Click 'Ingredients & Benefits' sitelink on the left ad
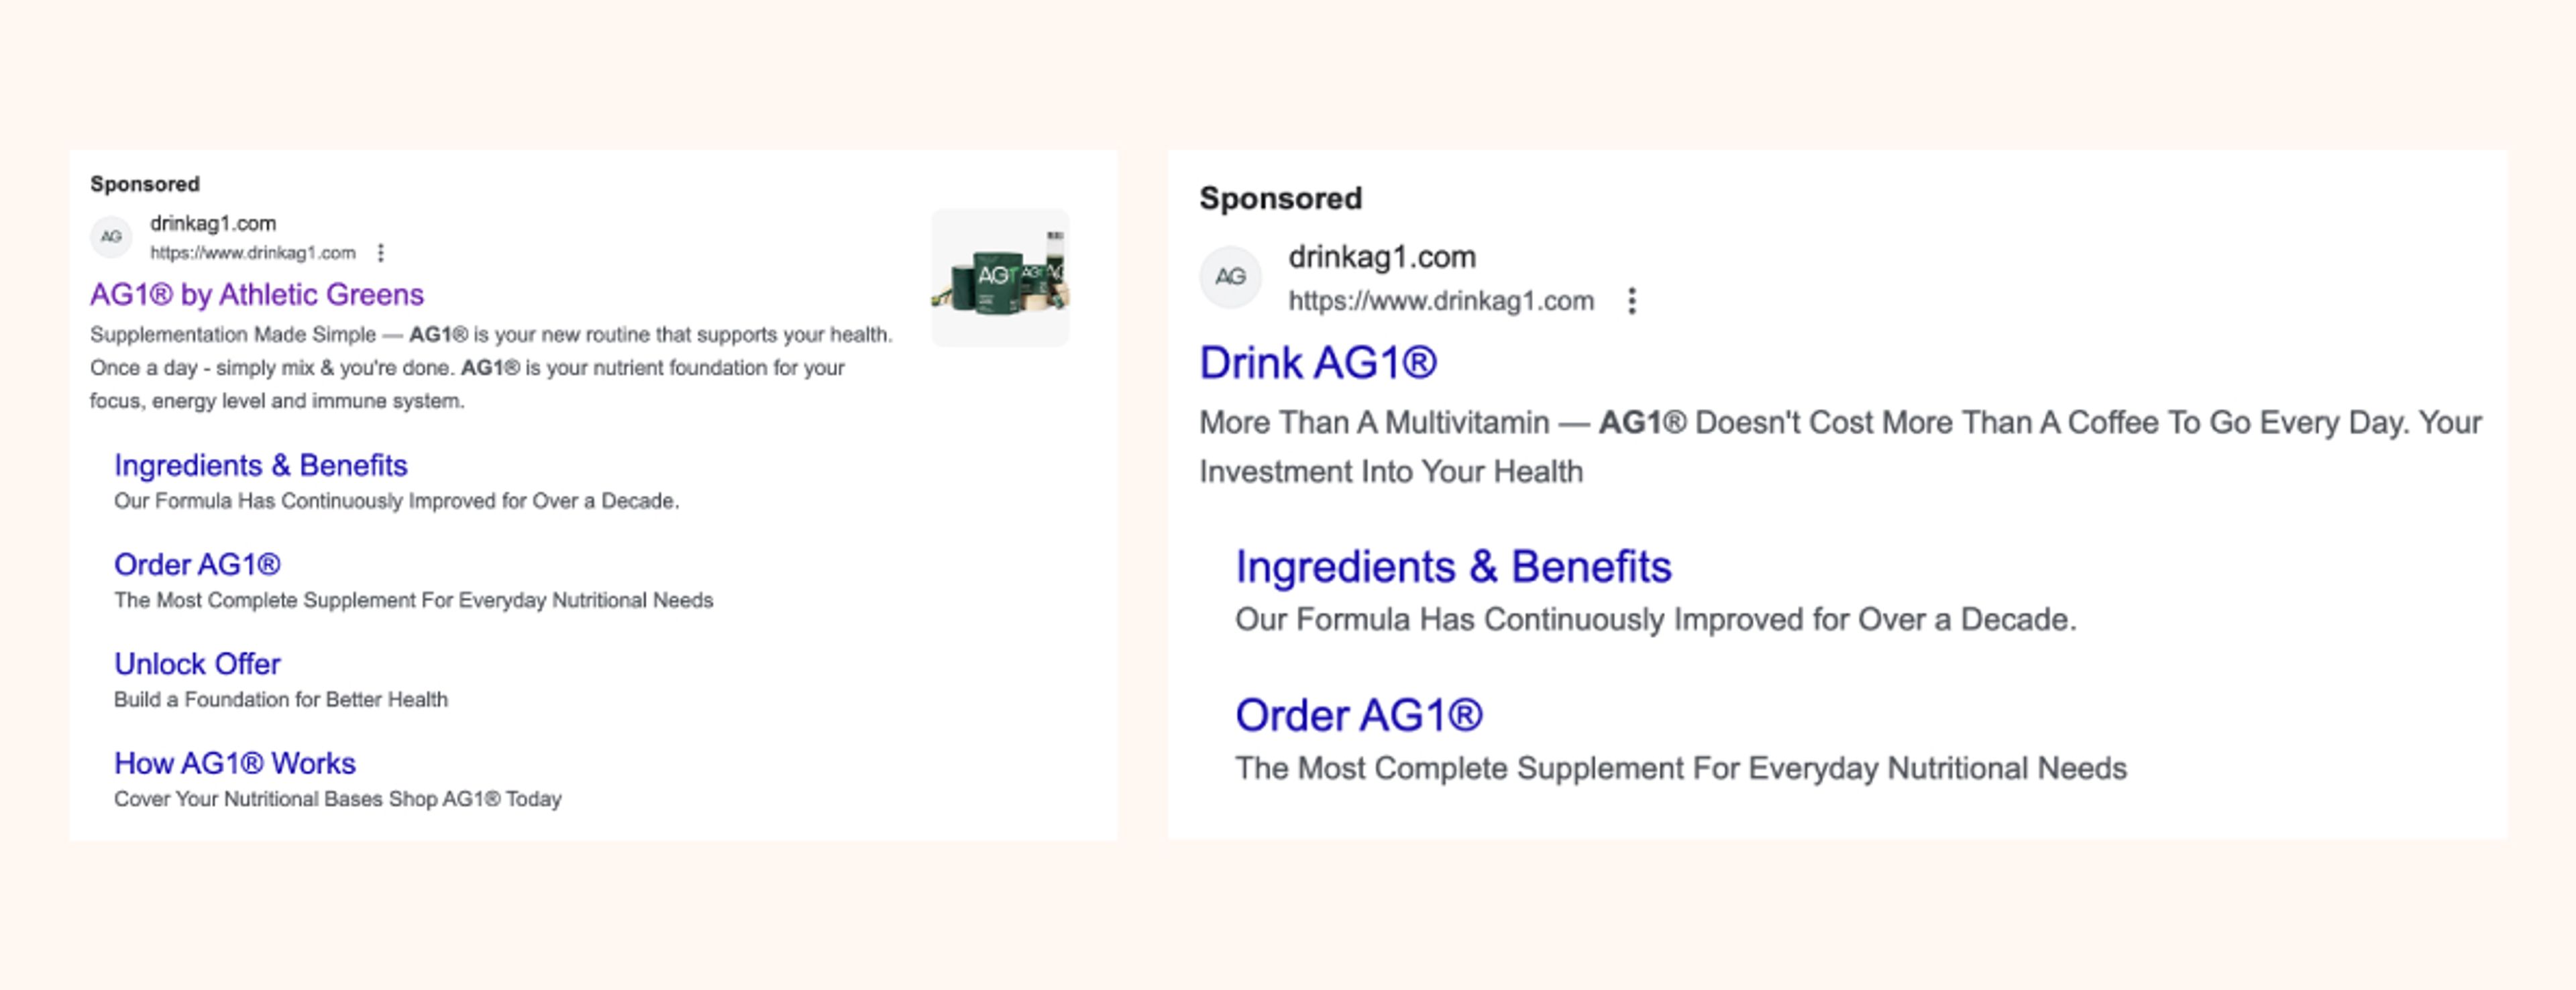 point(261,465)
